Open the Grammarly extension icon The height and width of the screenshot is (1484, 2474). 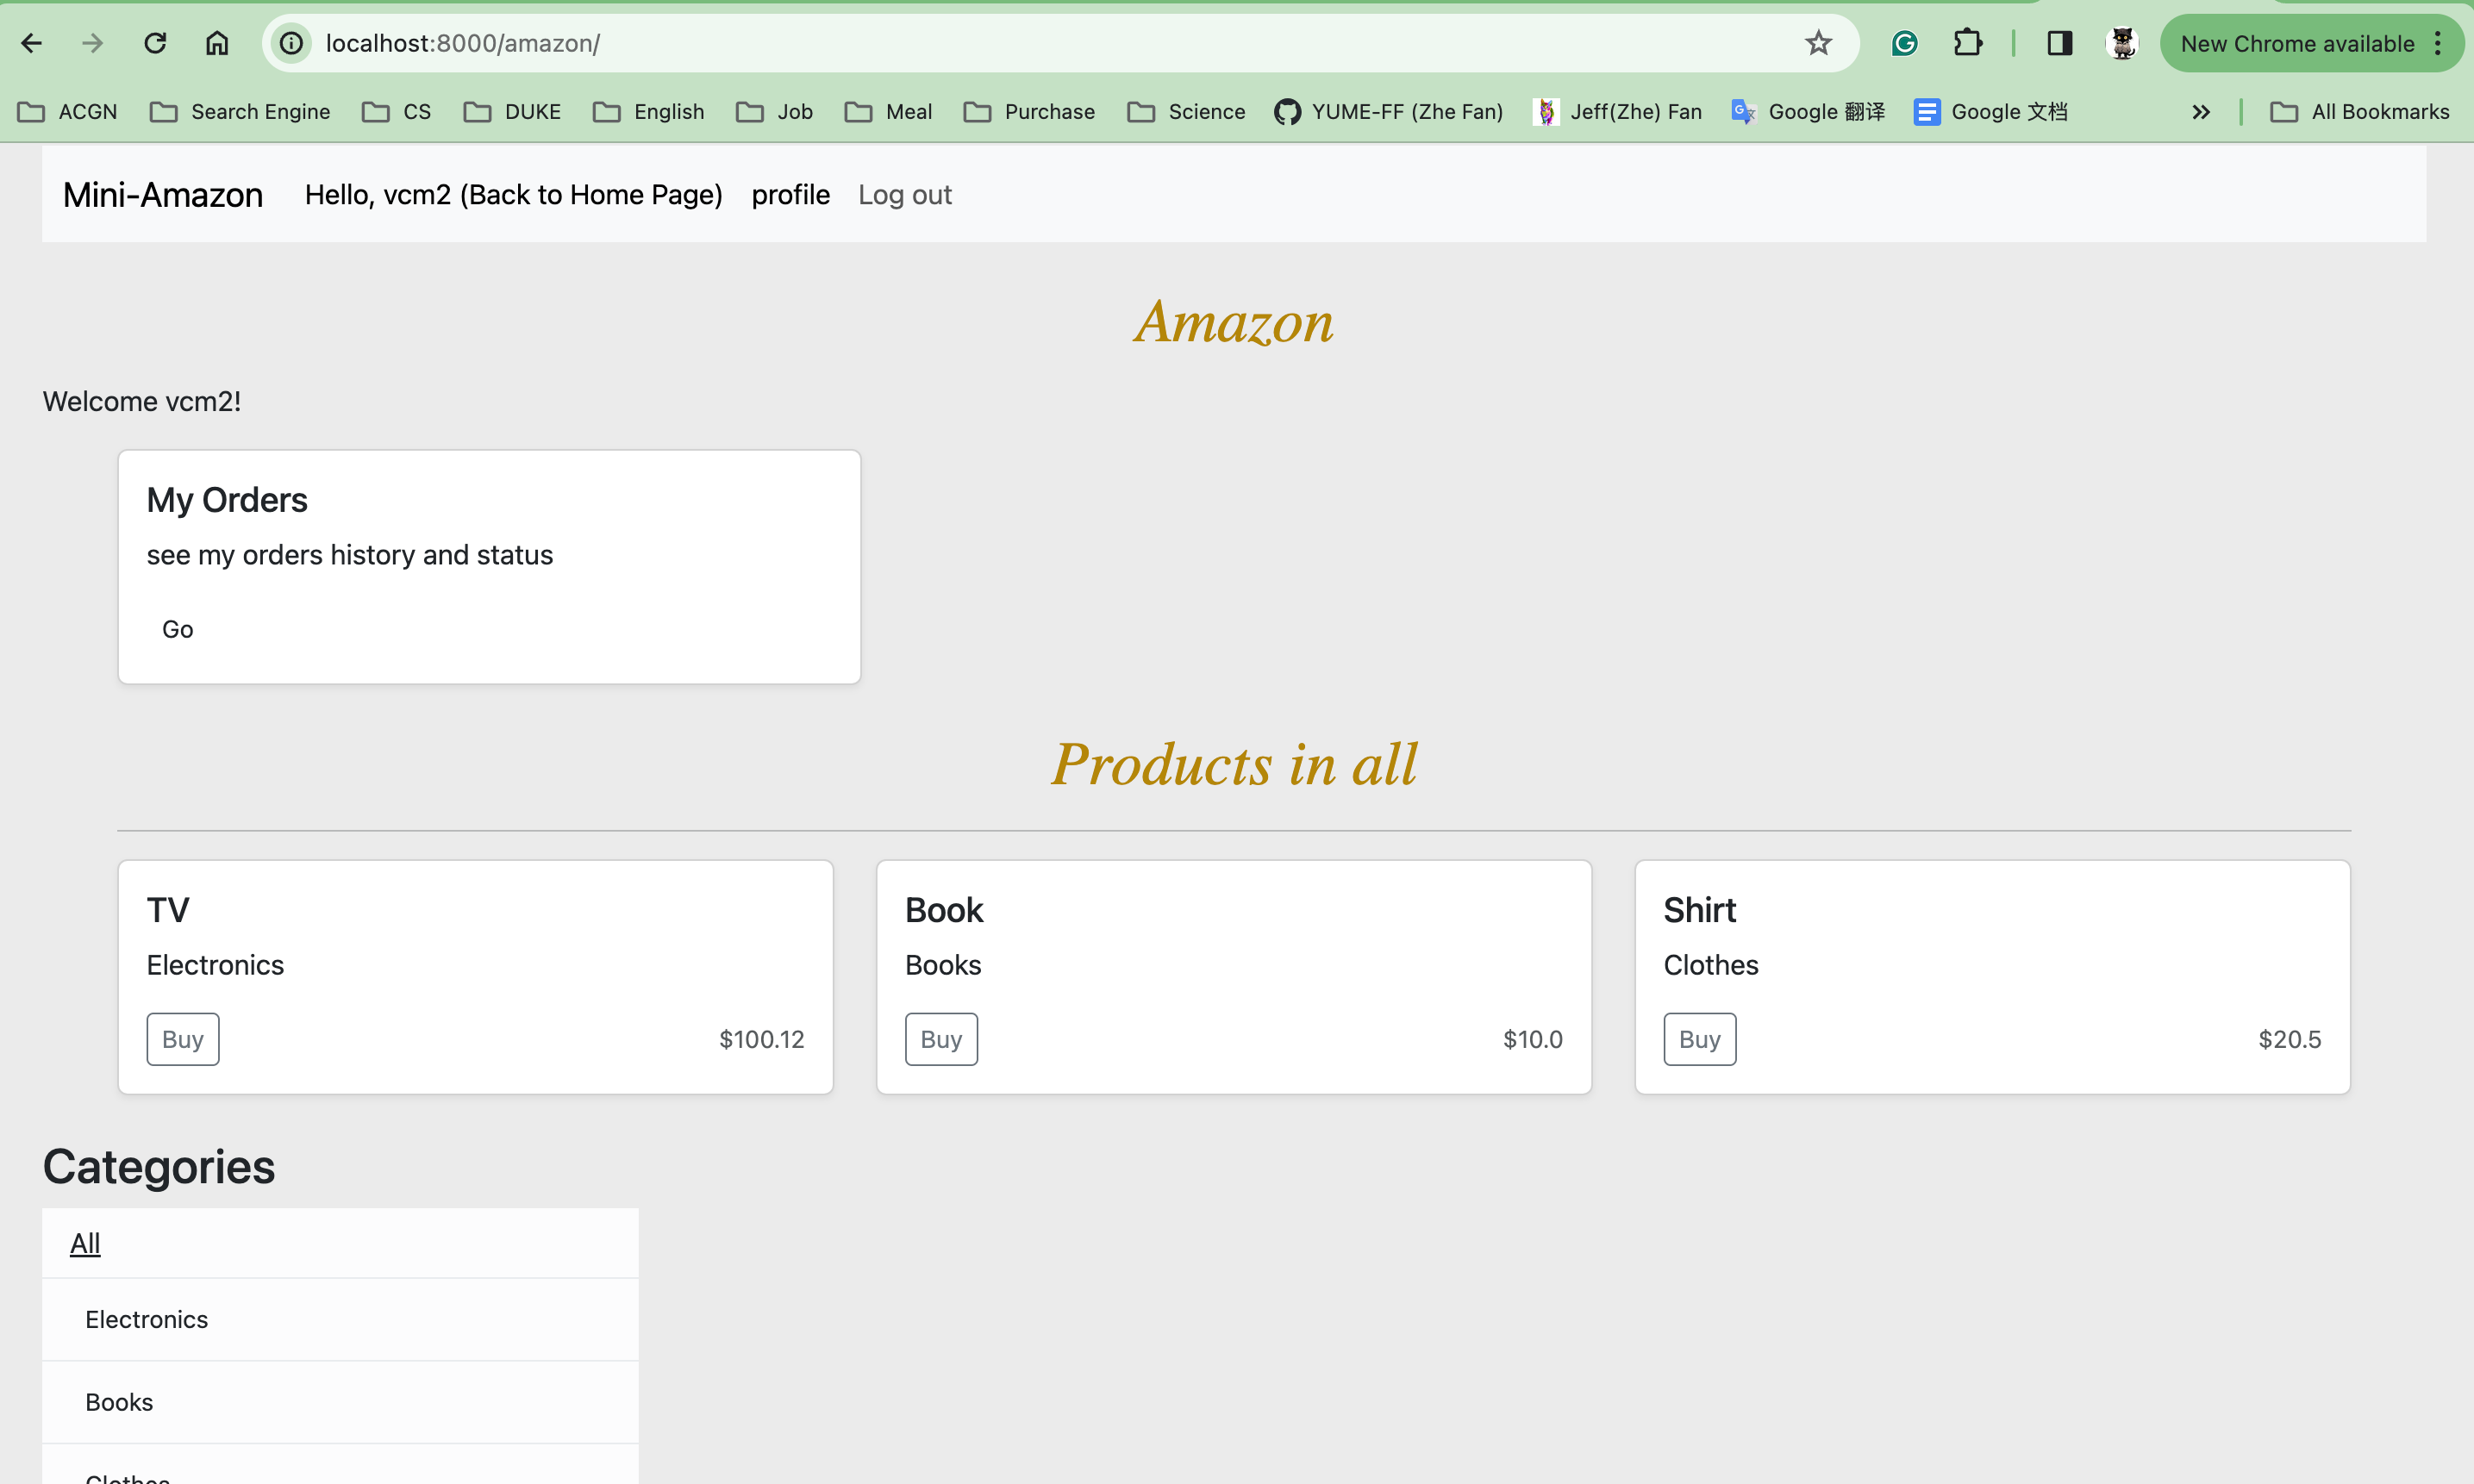coord(1905,43)
